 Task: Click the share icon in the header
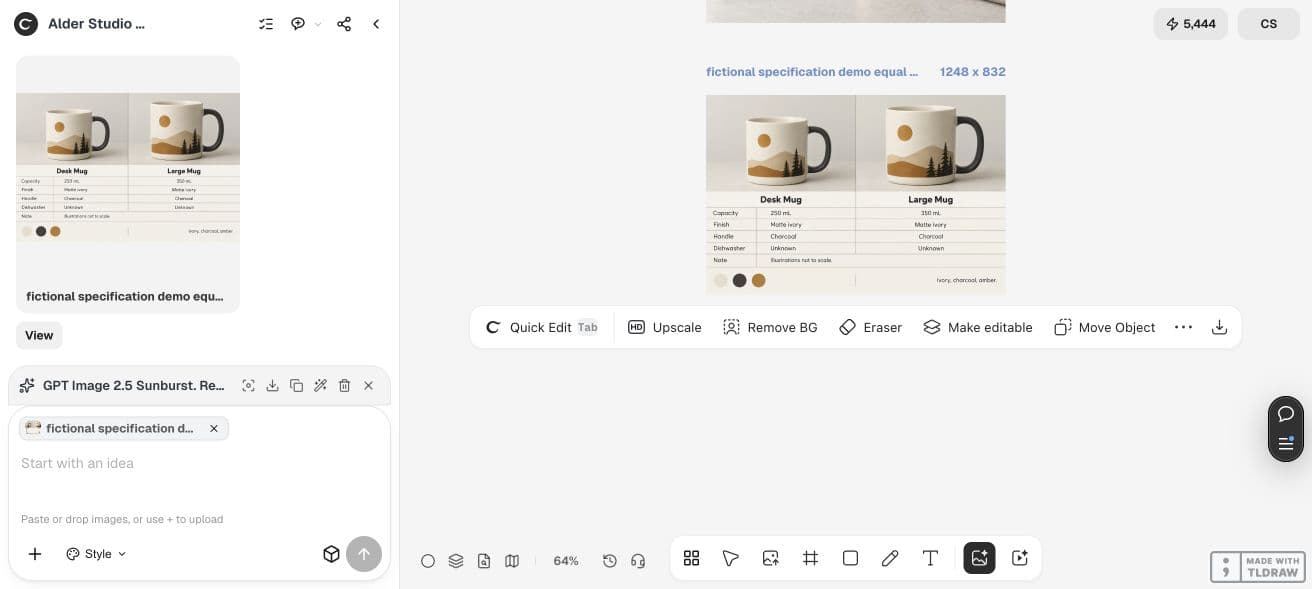344,24
